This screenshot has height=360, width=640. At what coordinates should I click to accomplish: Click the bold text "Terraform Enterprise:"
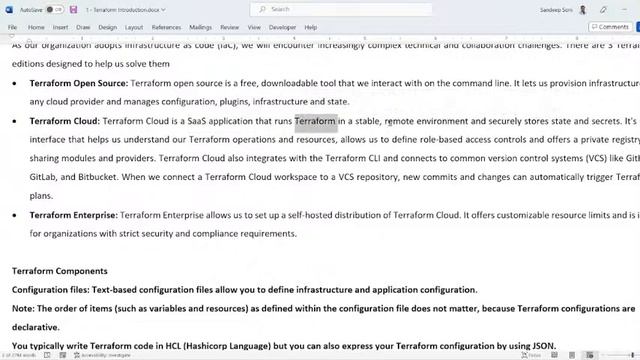coord(73,215)
